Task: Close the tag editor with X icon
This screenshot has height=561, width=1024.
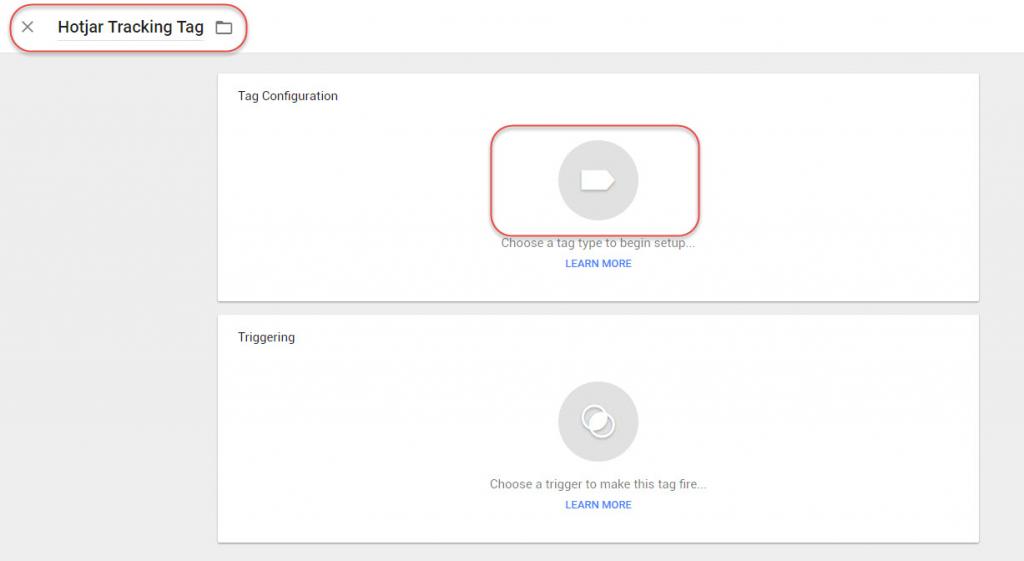Action: click(27, 27)
